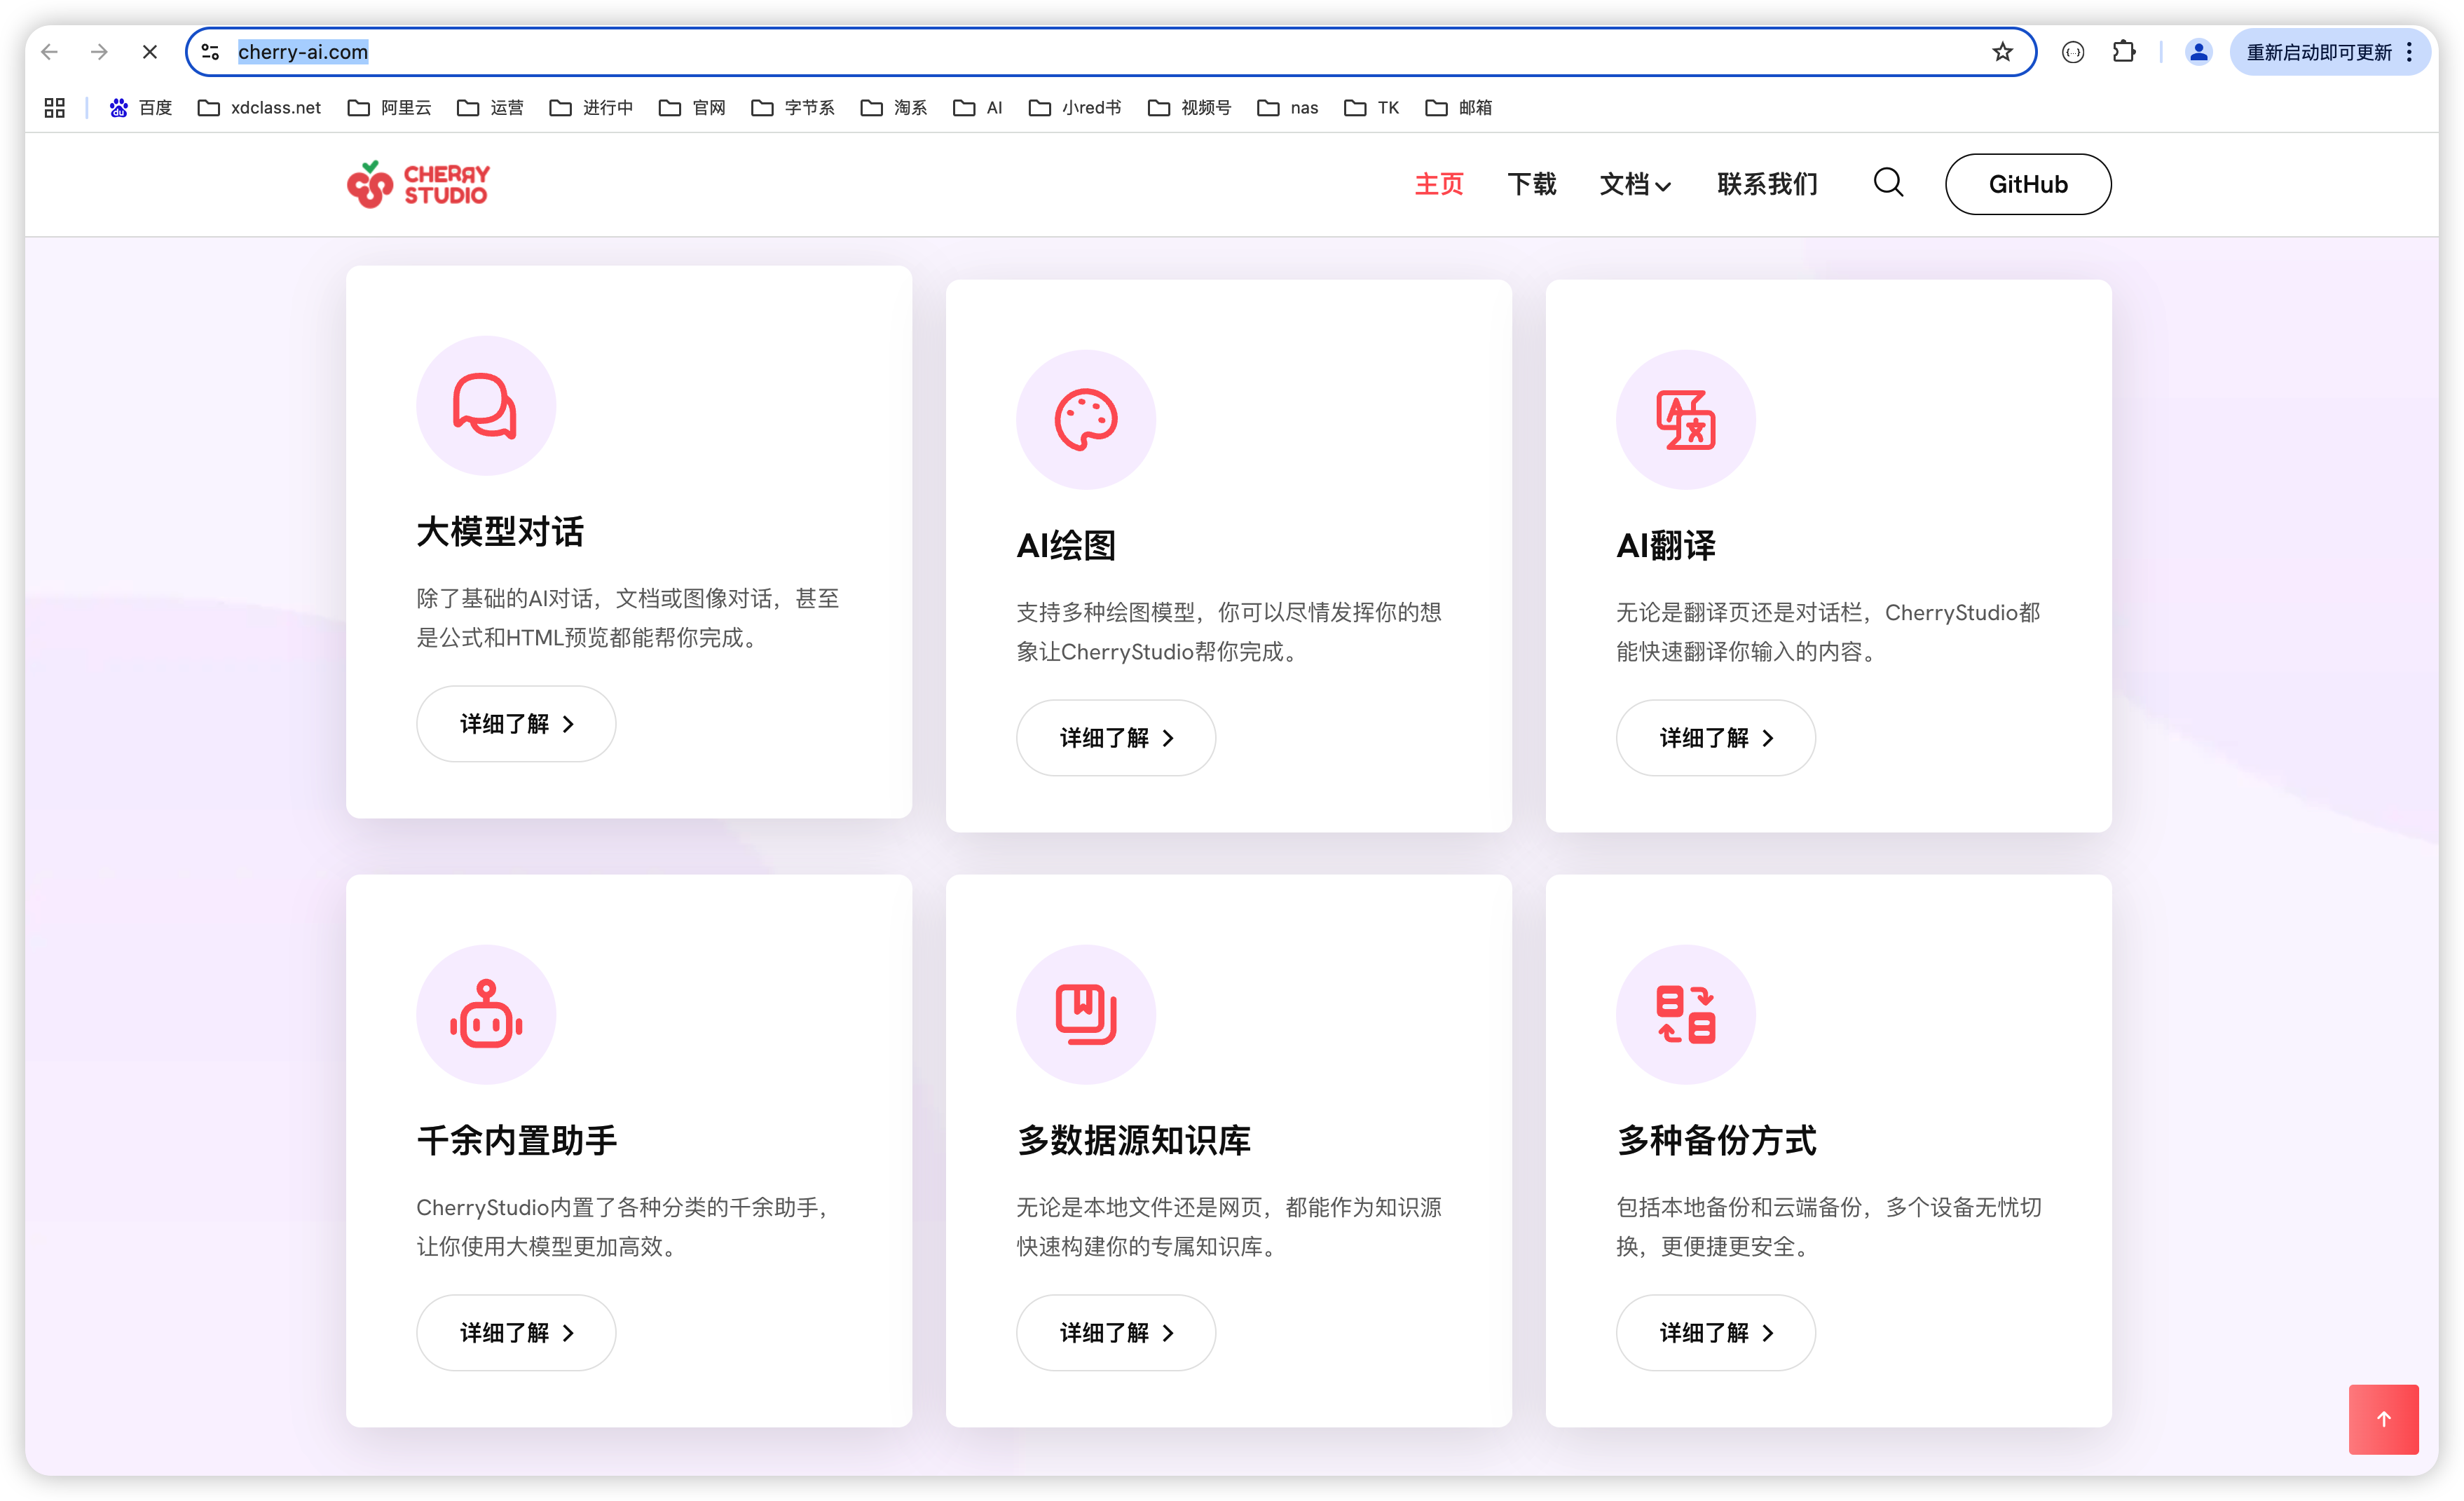The image size is (2464, 1501).
Task: Click the robot icon for 千余内置助手
Action: (x=485, y=1014)
